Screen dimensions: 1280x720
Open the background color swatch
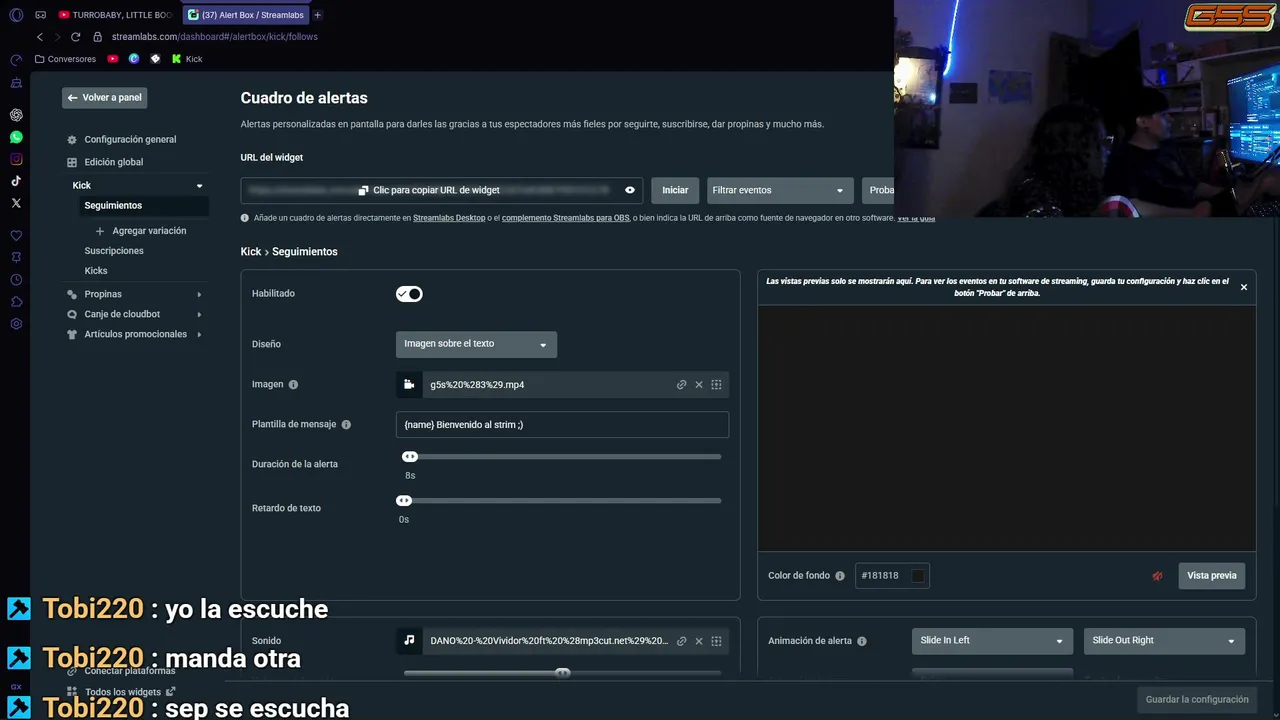click(918, 576)
